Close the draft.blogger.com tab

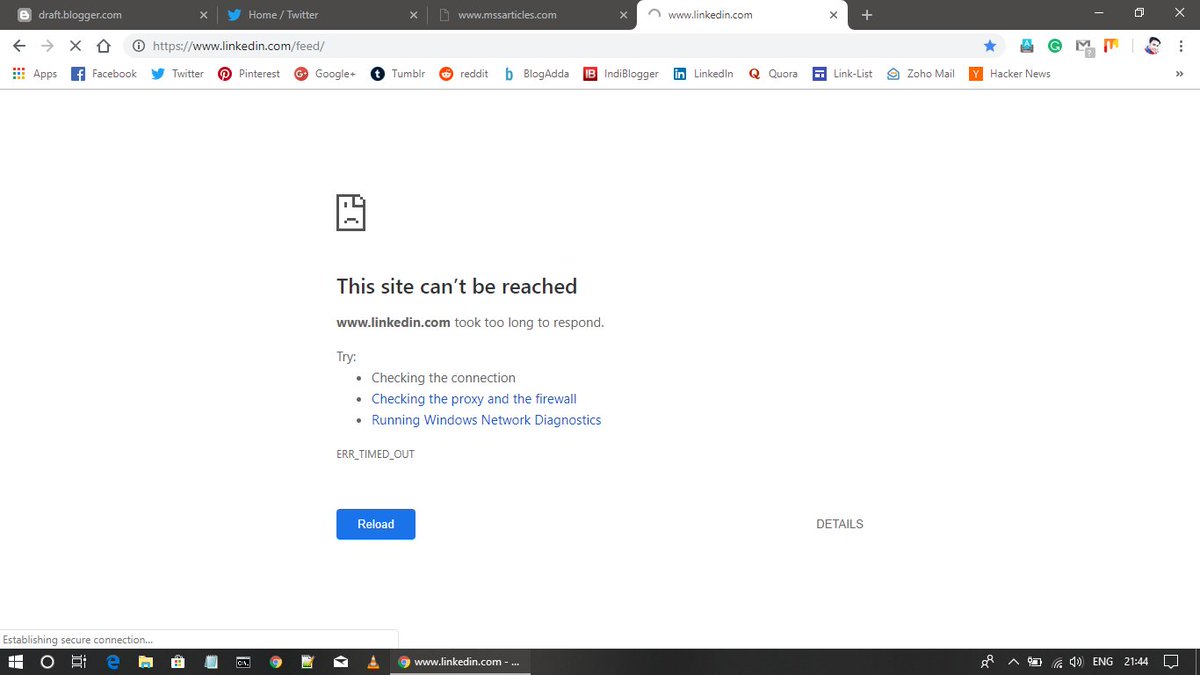click(204, 15)
